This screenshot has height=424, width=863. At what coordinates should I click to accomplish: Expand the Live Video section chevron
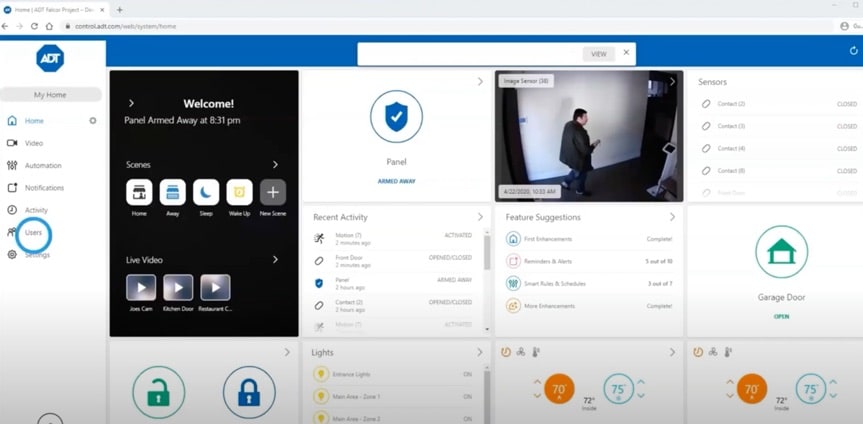point(275,259)
